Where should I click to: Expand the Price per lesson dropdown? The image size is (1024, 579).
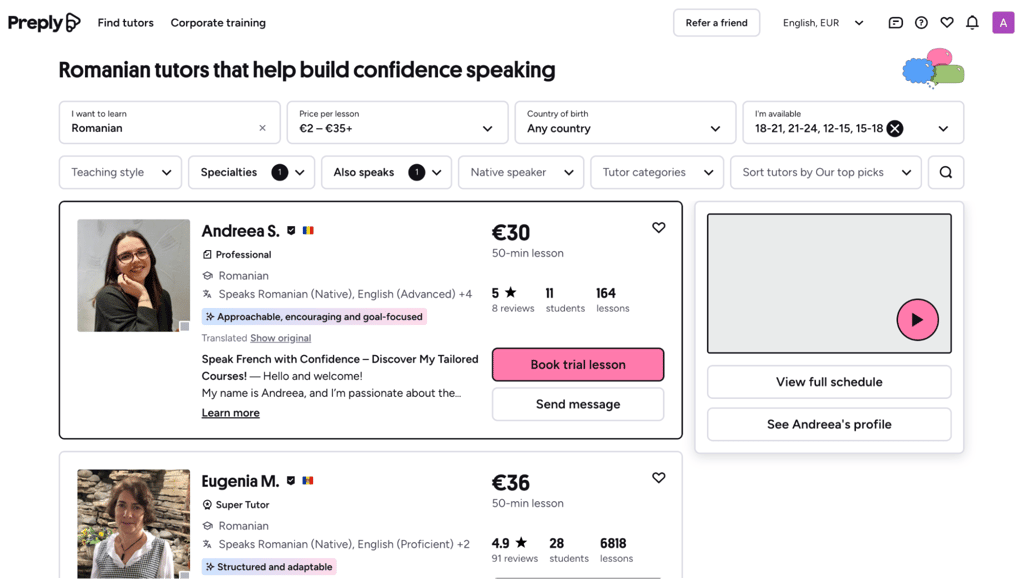[397, 122]
